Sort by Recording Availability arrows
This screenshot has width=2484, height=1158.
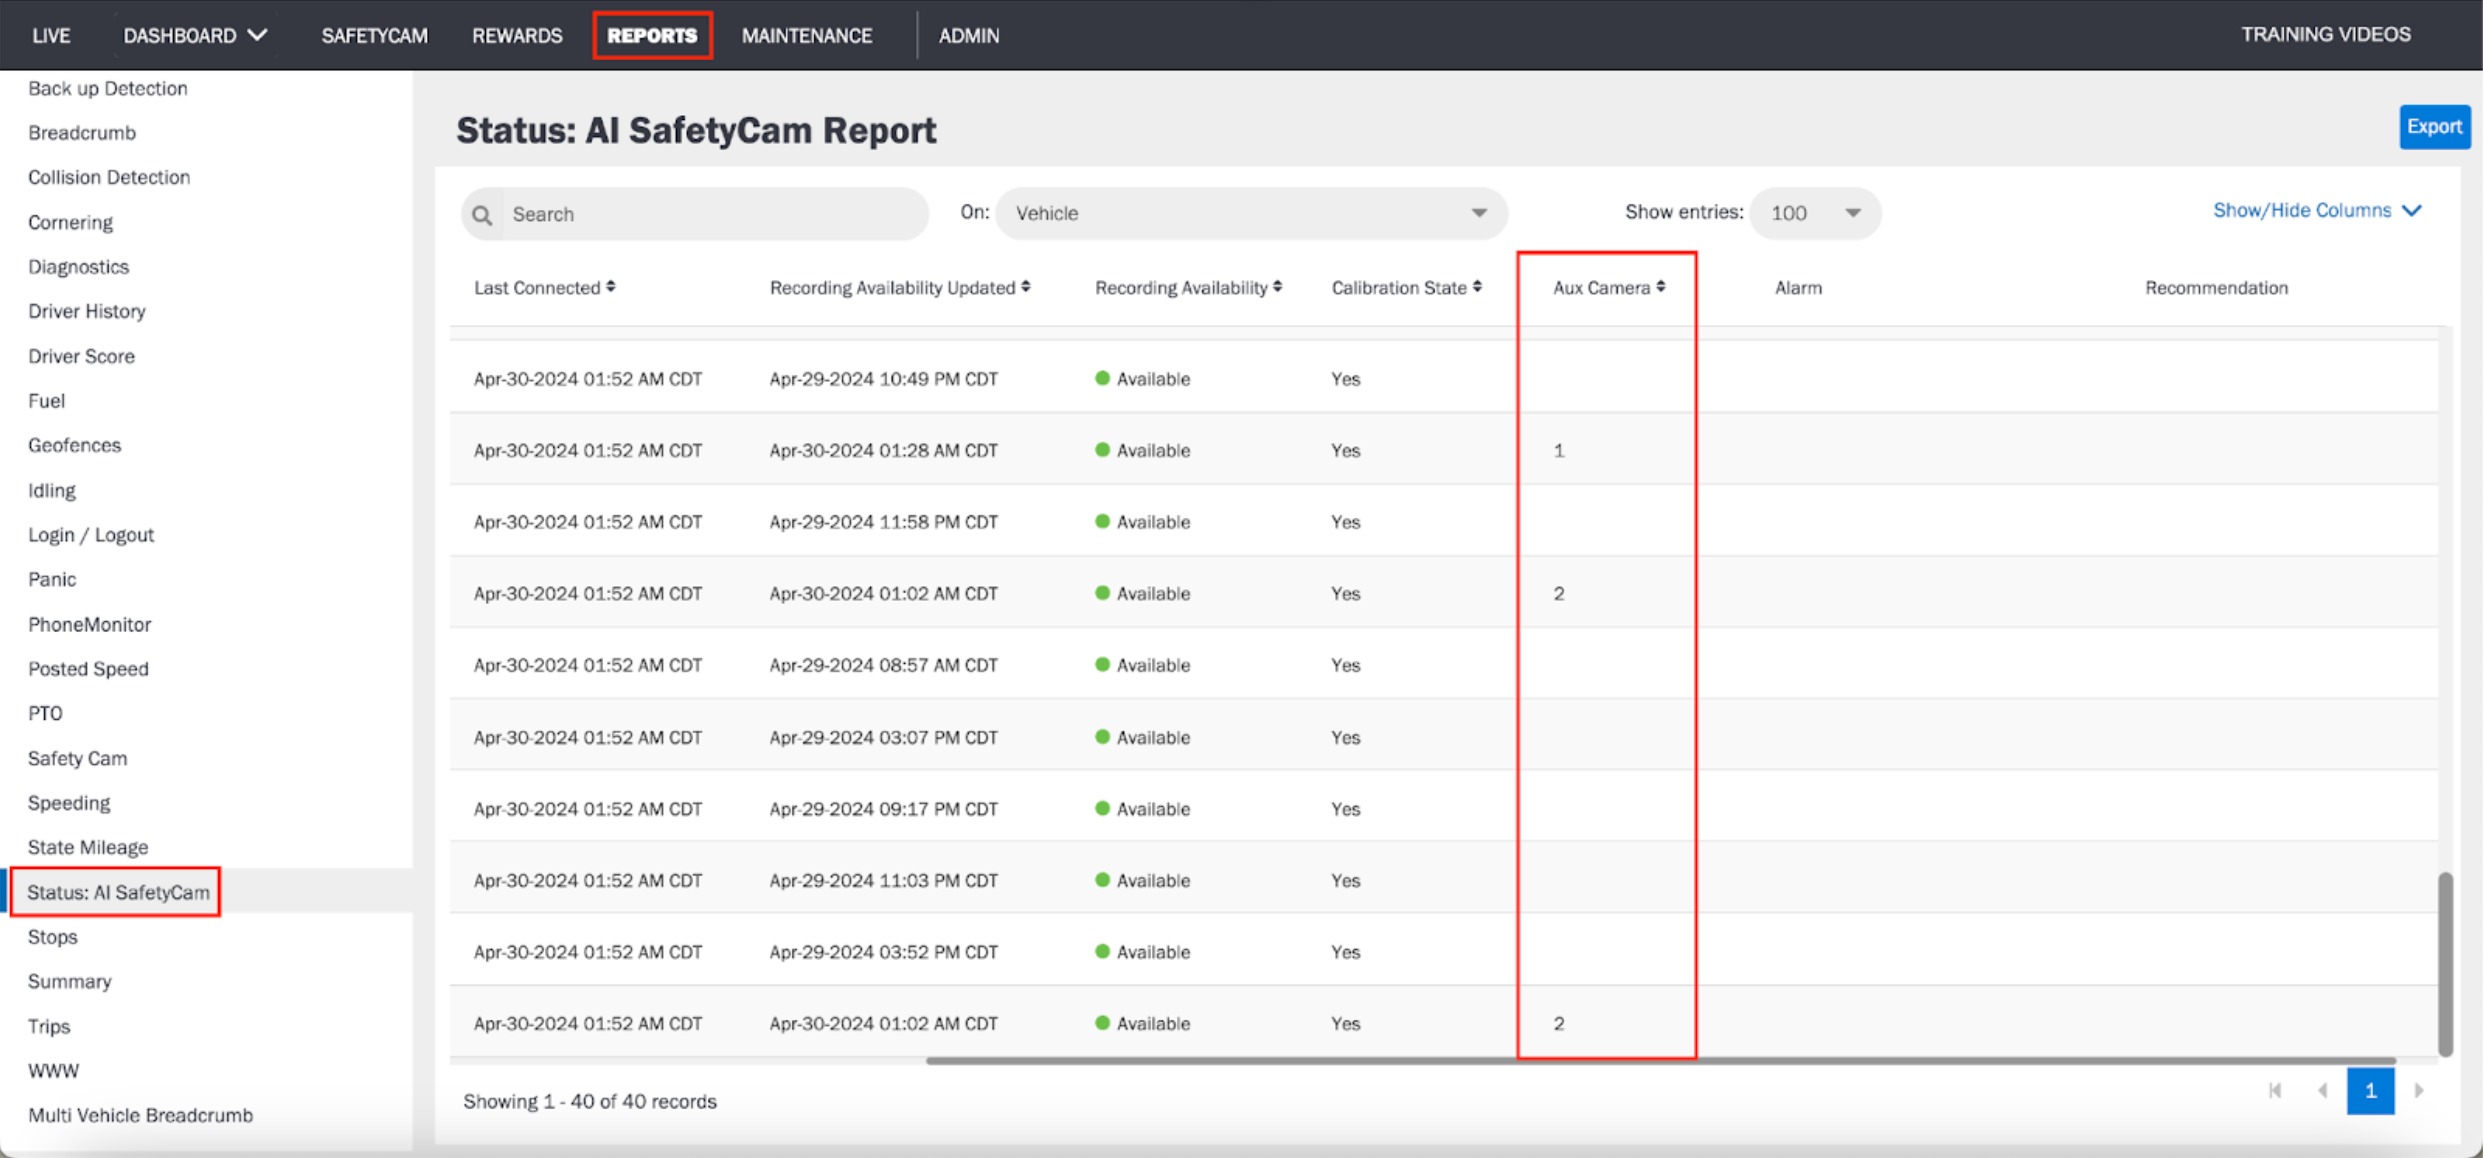[1278, 287]
